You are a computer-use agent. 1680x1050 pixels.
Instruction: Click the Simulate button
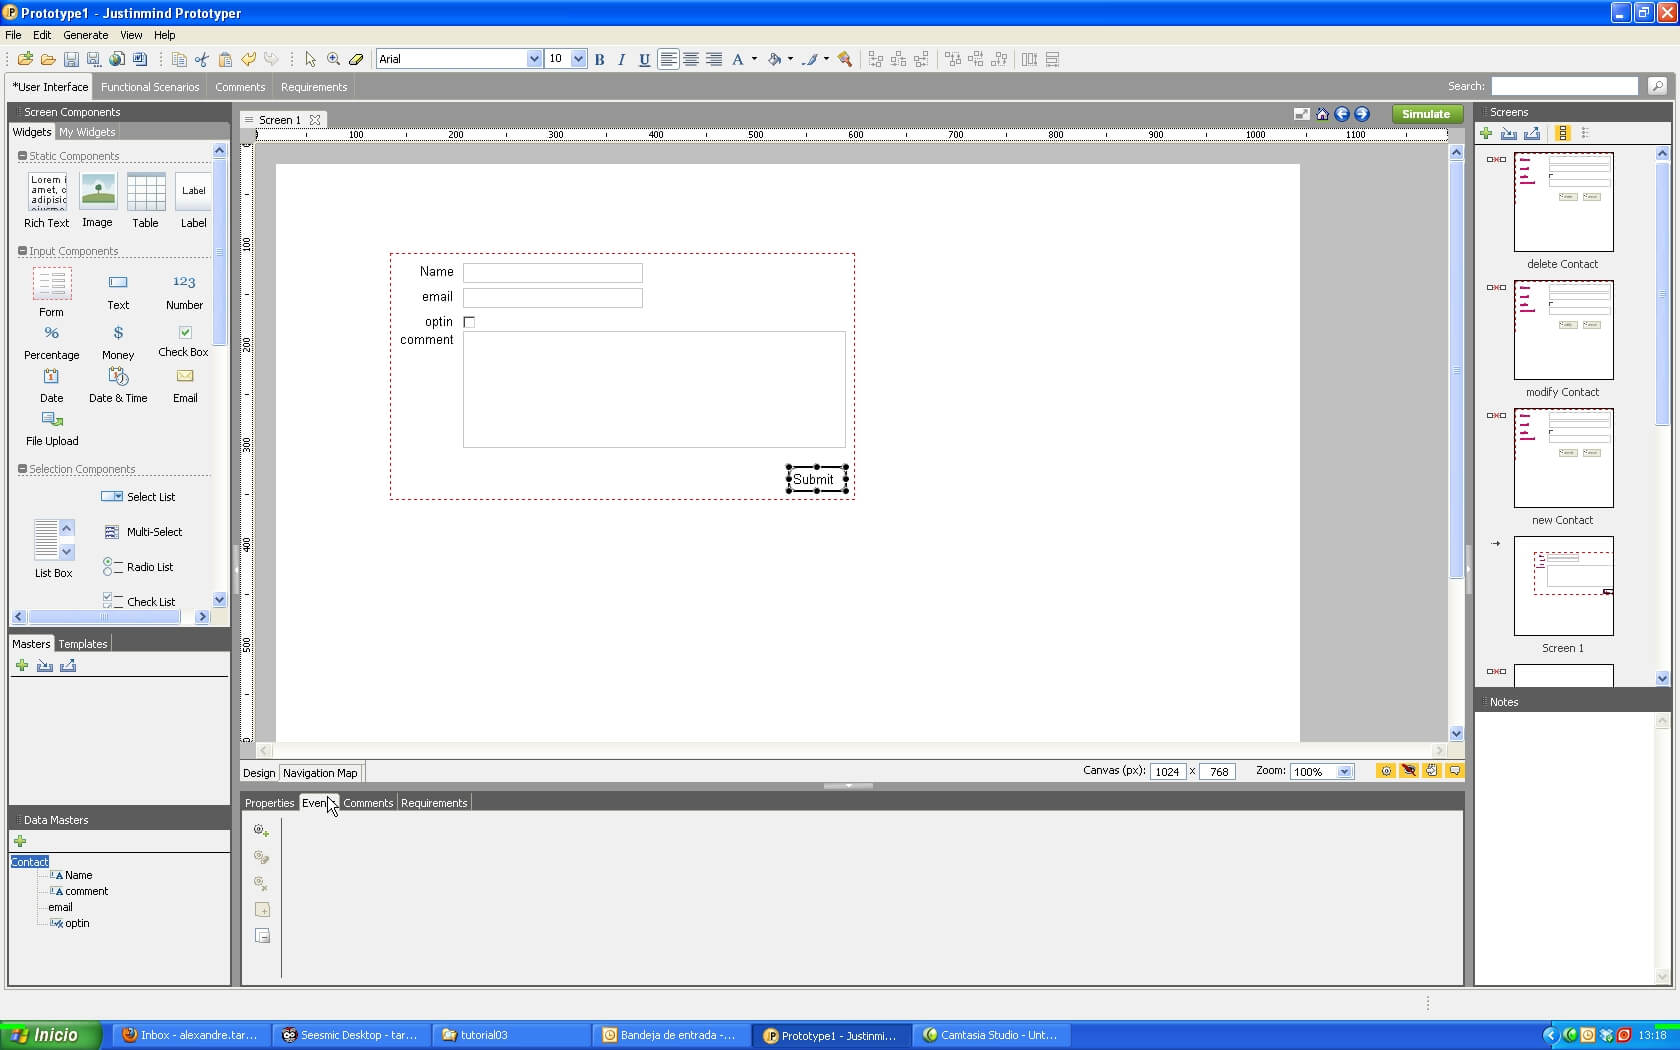coord(1426,113)
